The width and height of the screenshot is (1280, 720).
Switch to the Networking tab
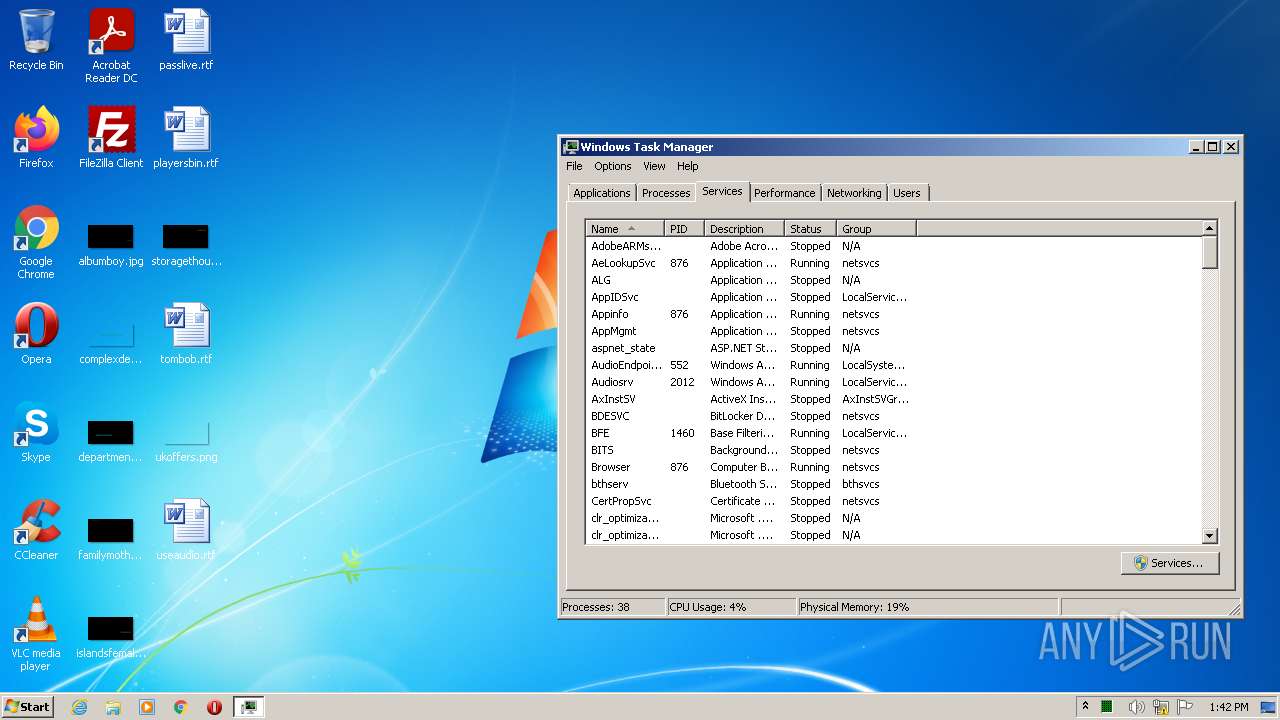pyautogui.click(x=854, y=193)
